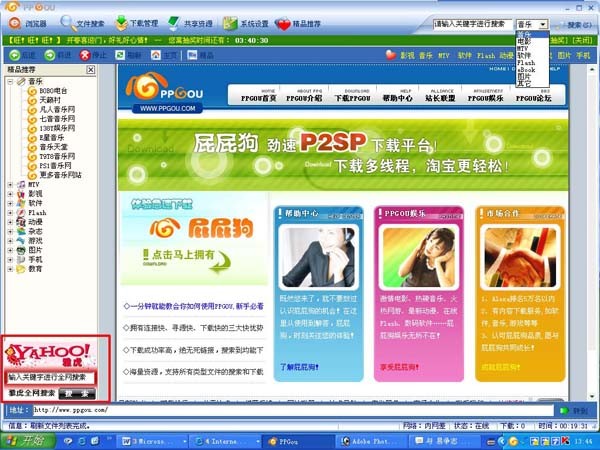Click the 影视 category icon in tree
This screenshot has width=600, height=450.
pyautogui.click(x=21, y=194)
